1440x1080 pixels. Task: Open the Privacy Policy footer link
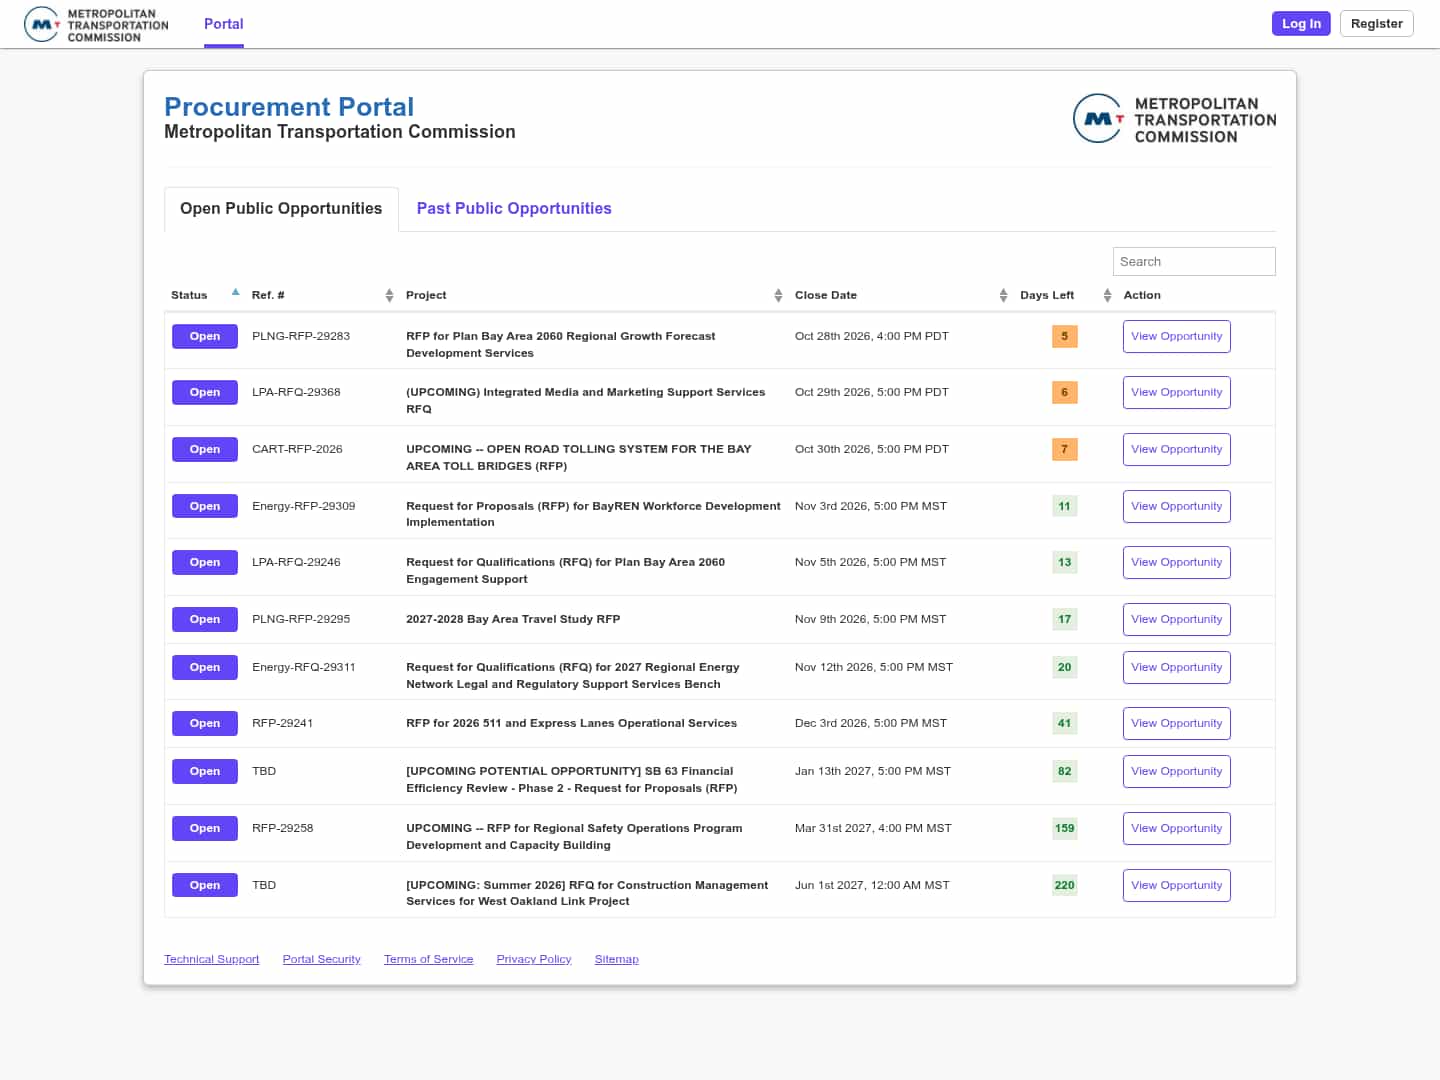pyautogui.click(x=534, y=959)
